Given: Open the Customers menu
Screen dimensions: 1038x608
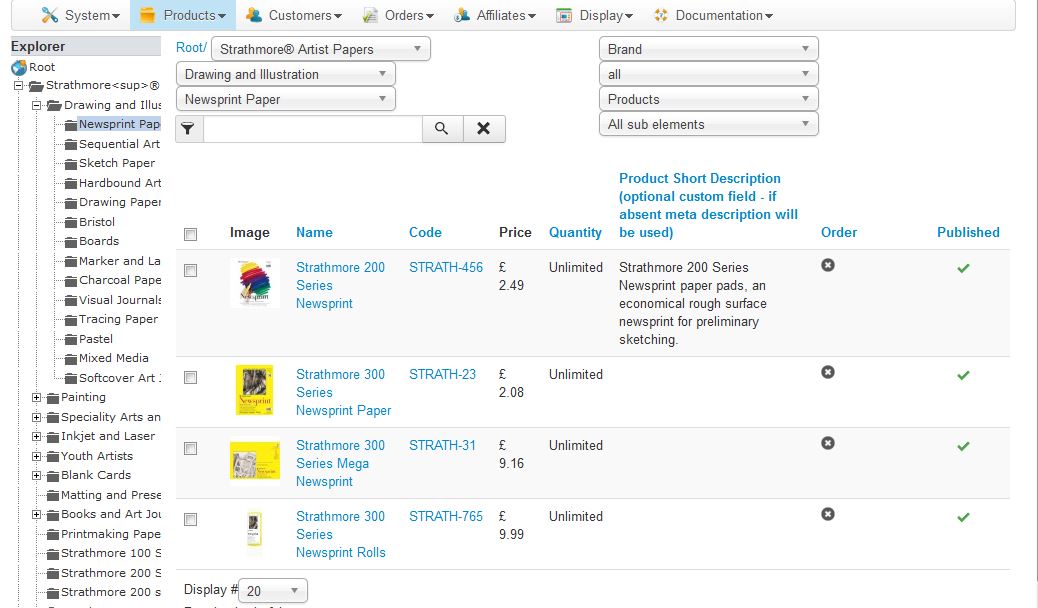Looking at the screenshot, I should tap(293, 15).
